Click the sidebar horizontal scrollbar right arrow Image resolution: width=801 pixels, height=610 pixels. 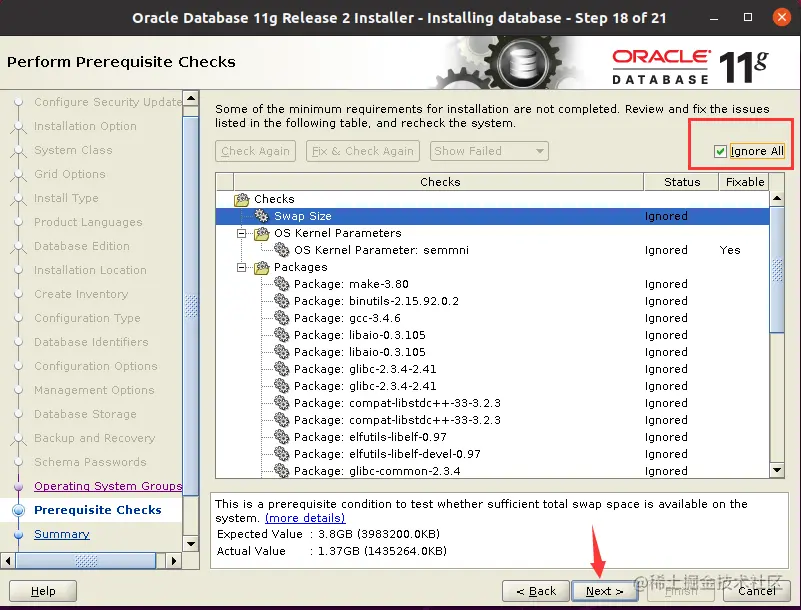174,561
